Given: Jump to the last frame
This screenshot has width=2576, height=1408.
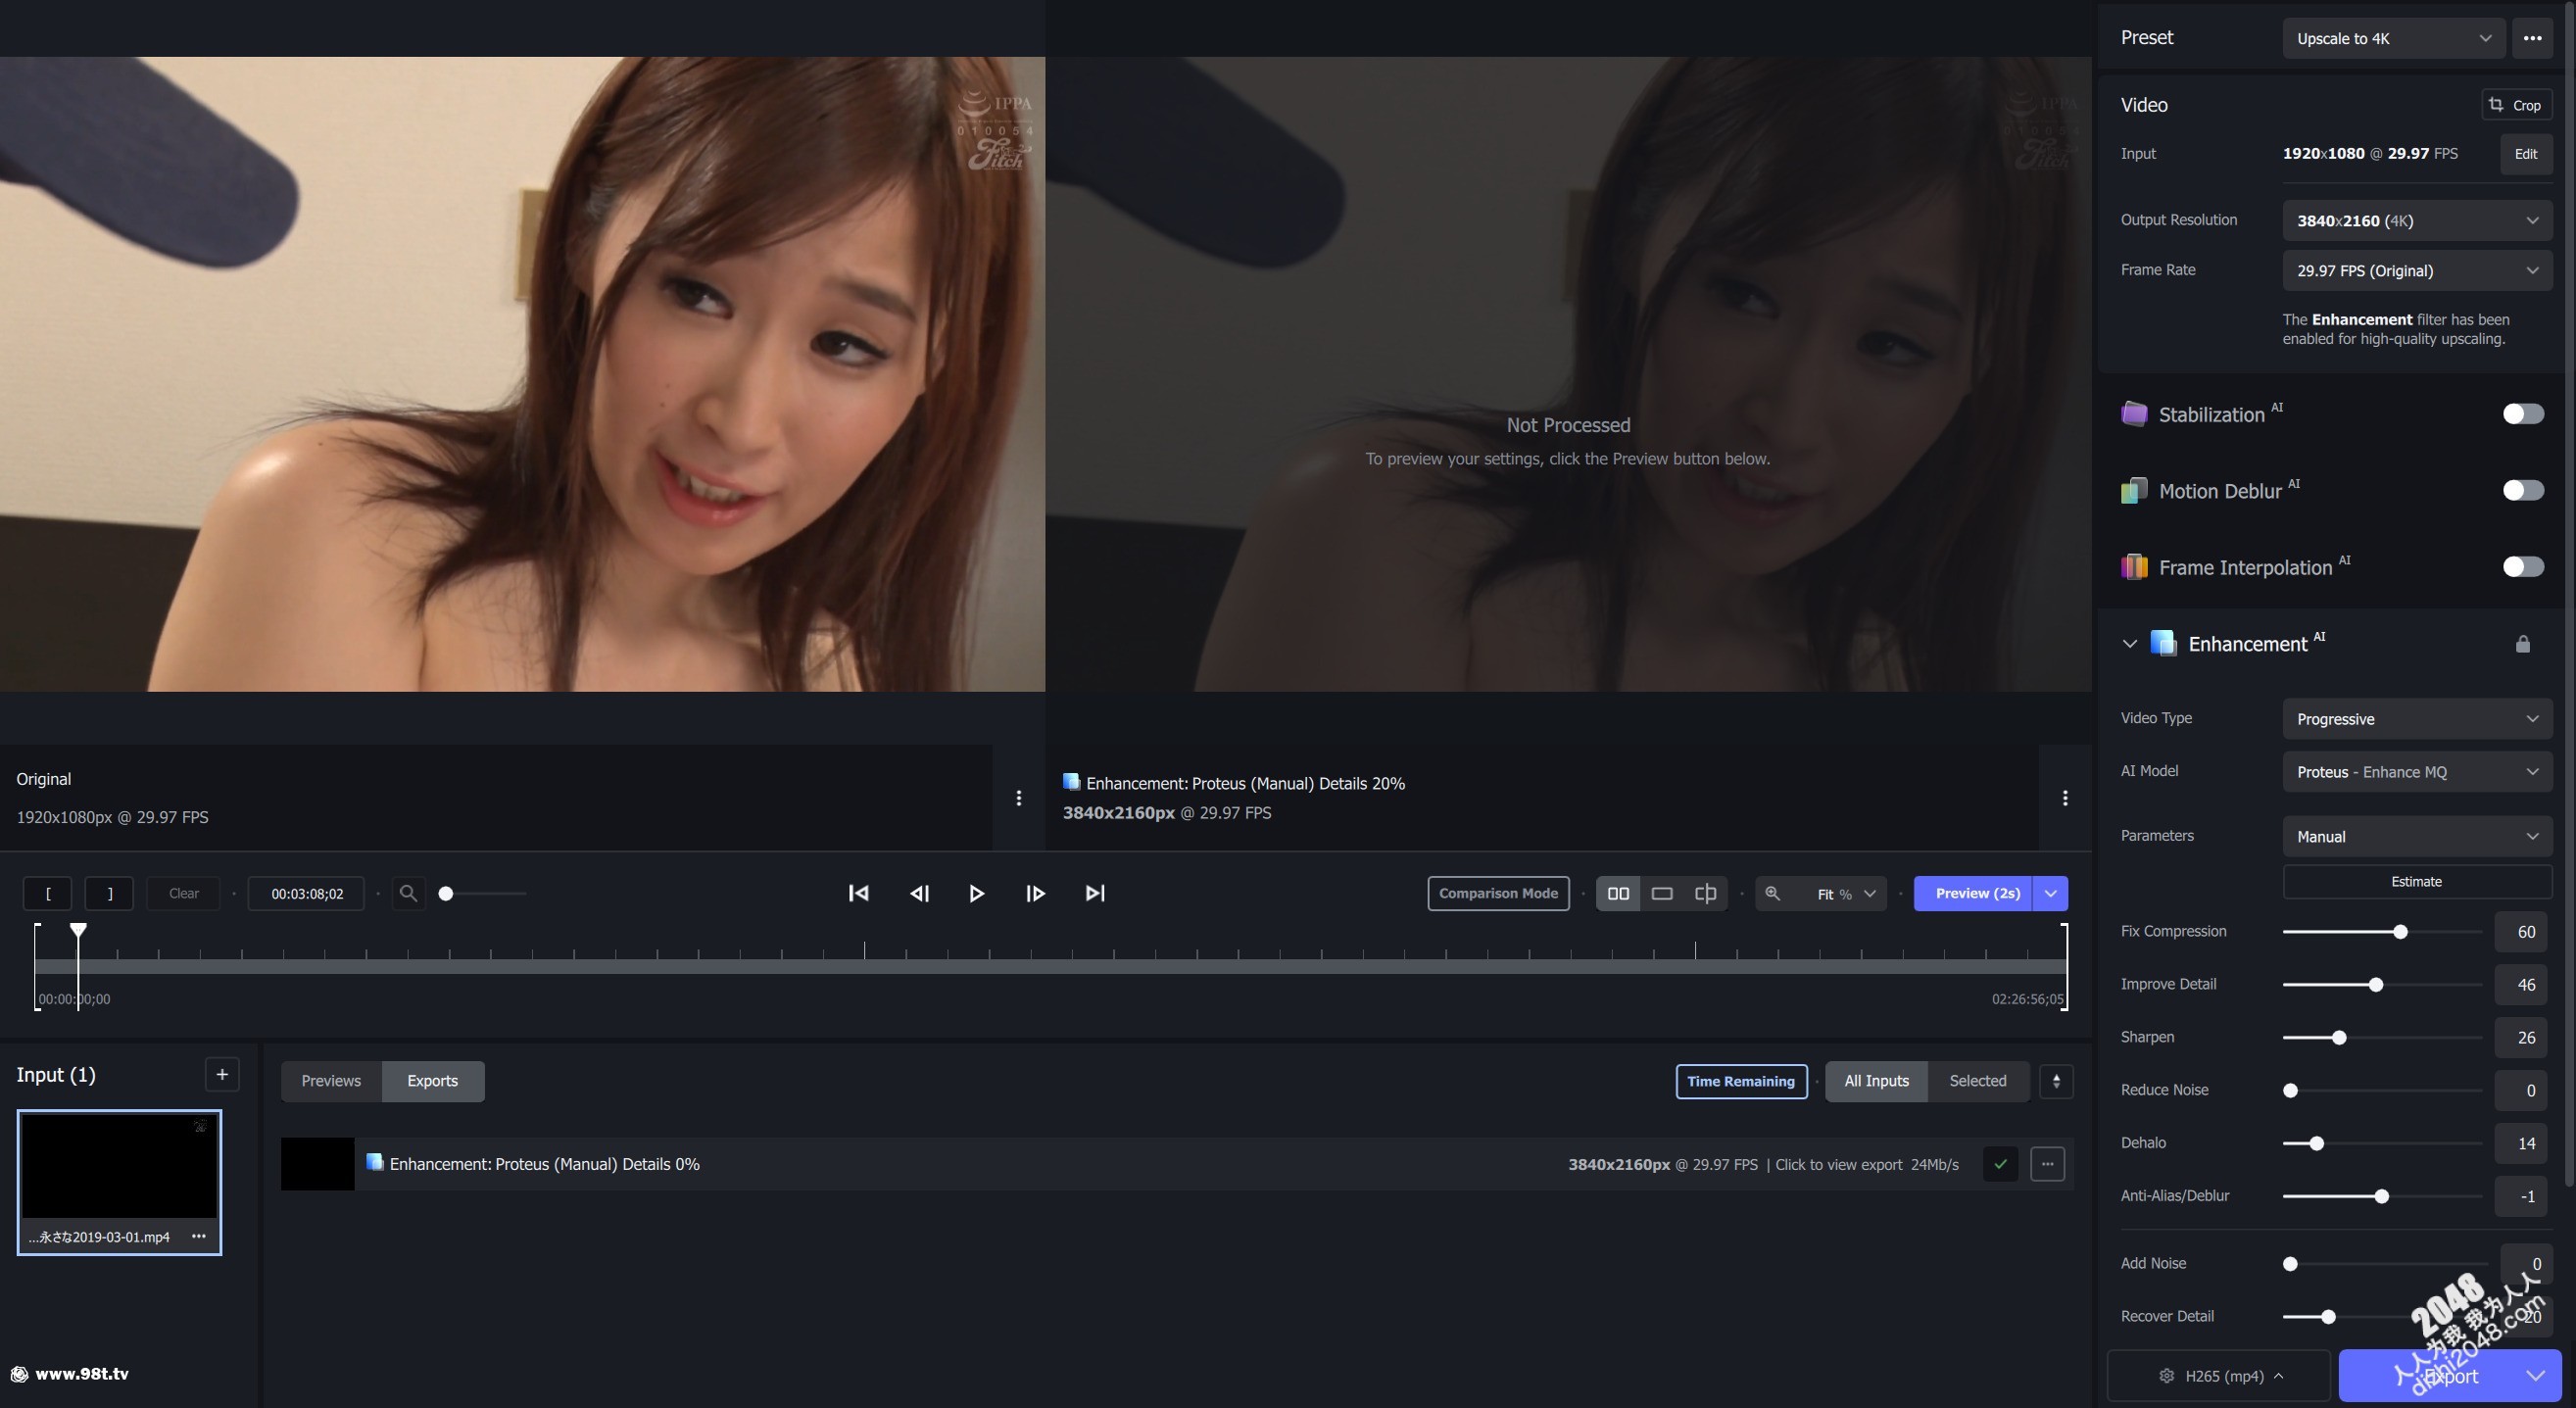Looking at the screenshot, I should point(1095,893).
